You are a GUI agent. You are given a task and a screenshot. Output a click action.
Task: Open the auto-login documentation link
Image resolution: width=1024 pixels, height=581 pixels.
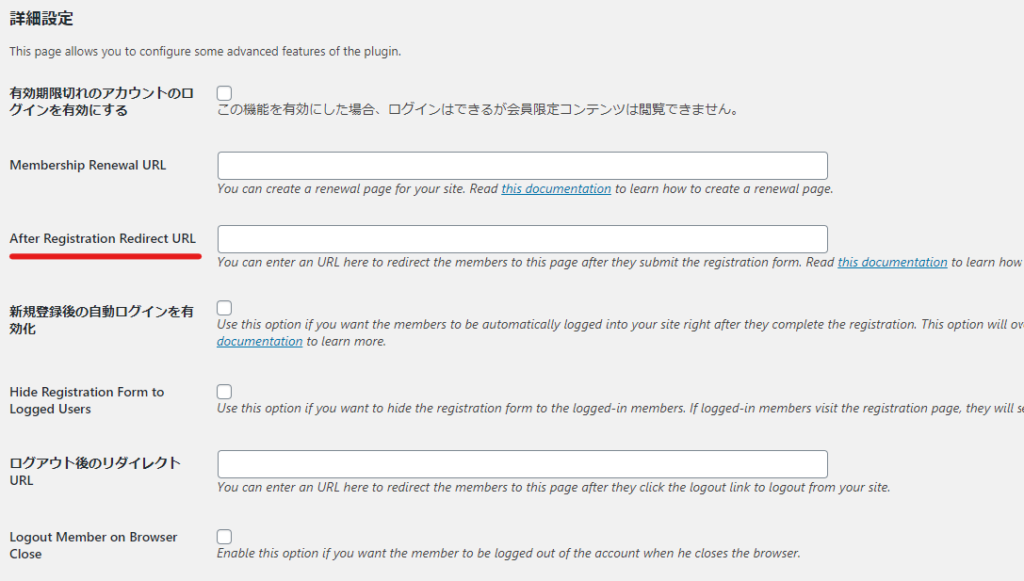260,341
